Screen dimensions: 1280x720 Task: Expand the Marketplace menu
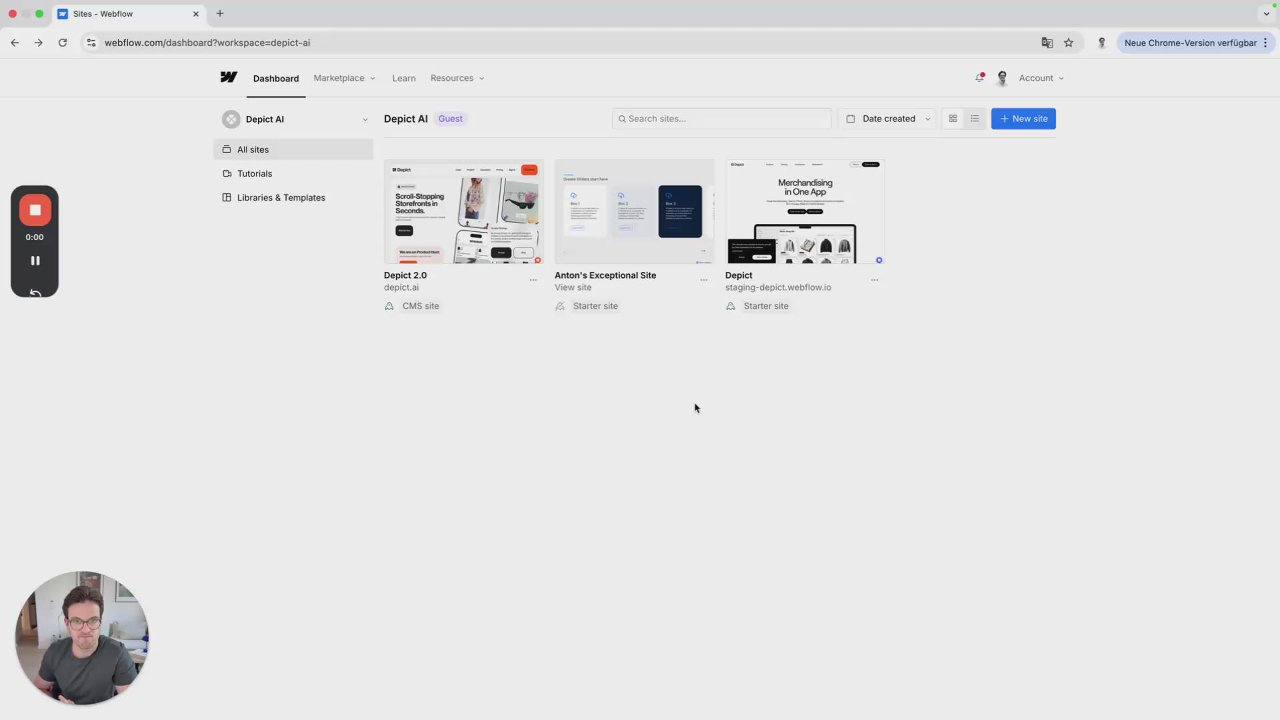point(344,78)
